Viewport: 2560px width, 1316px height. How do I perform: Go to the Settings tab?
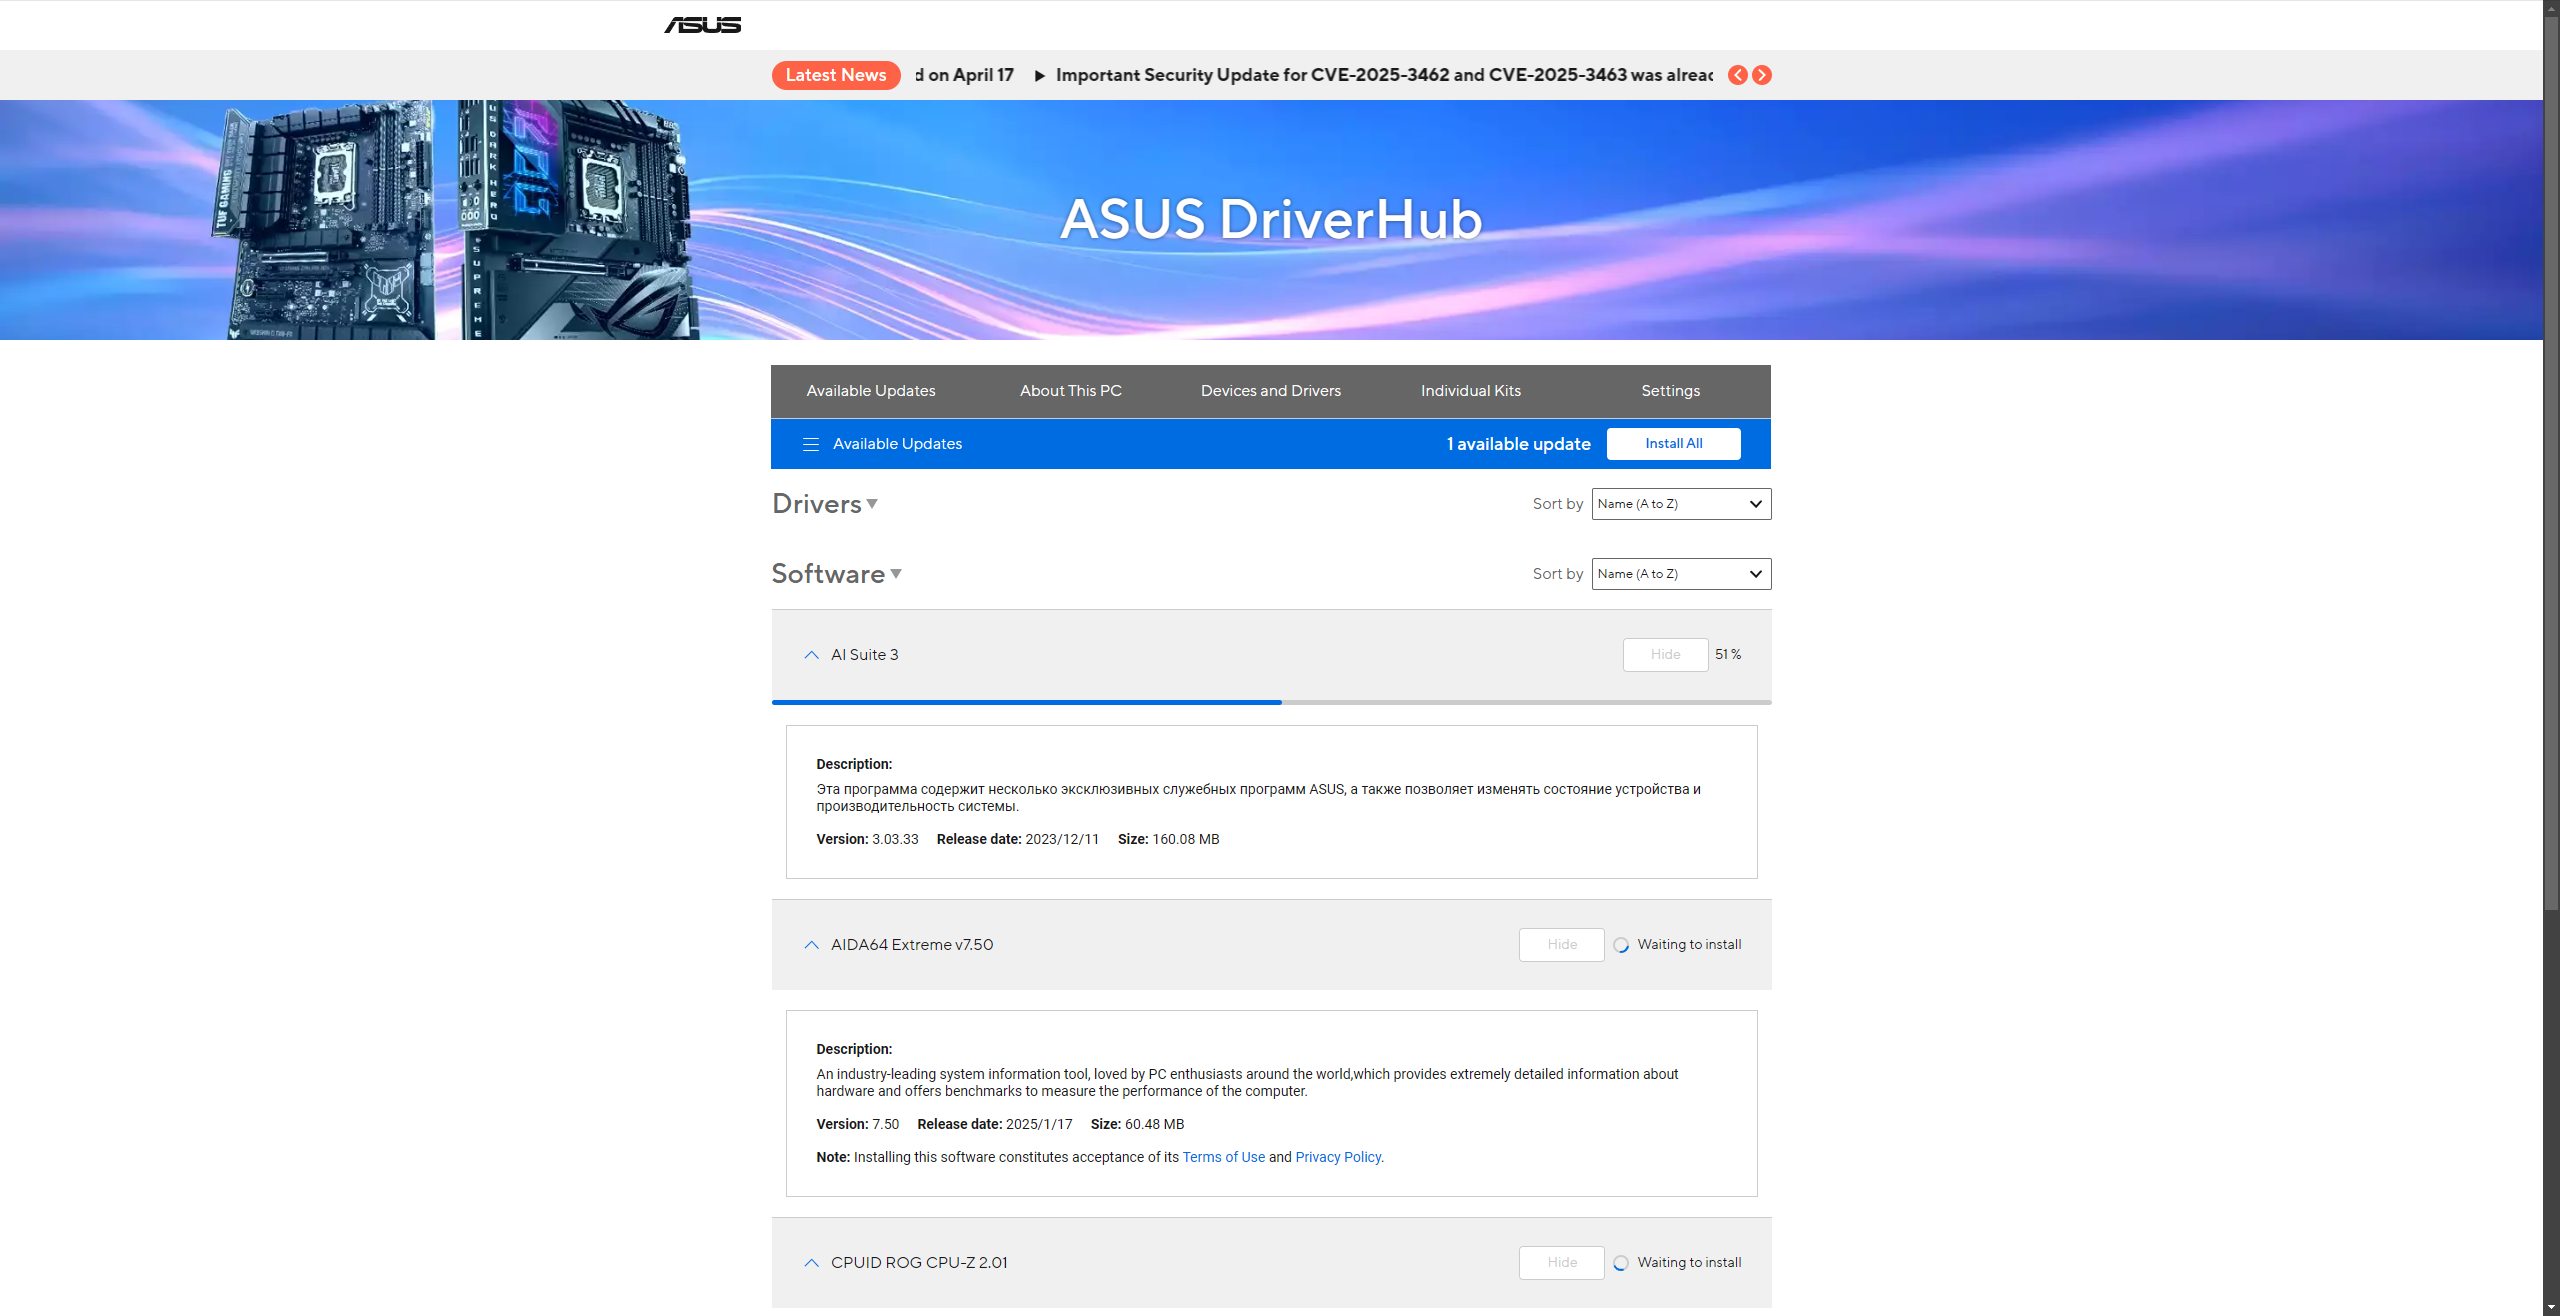coord(1671,391)
